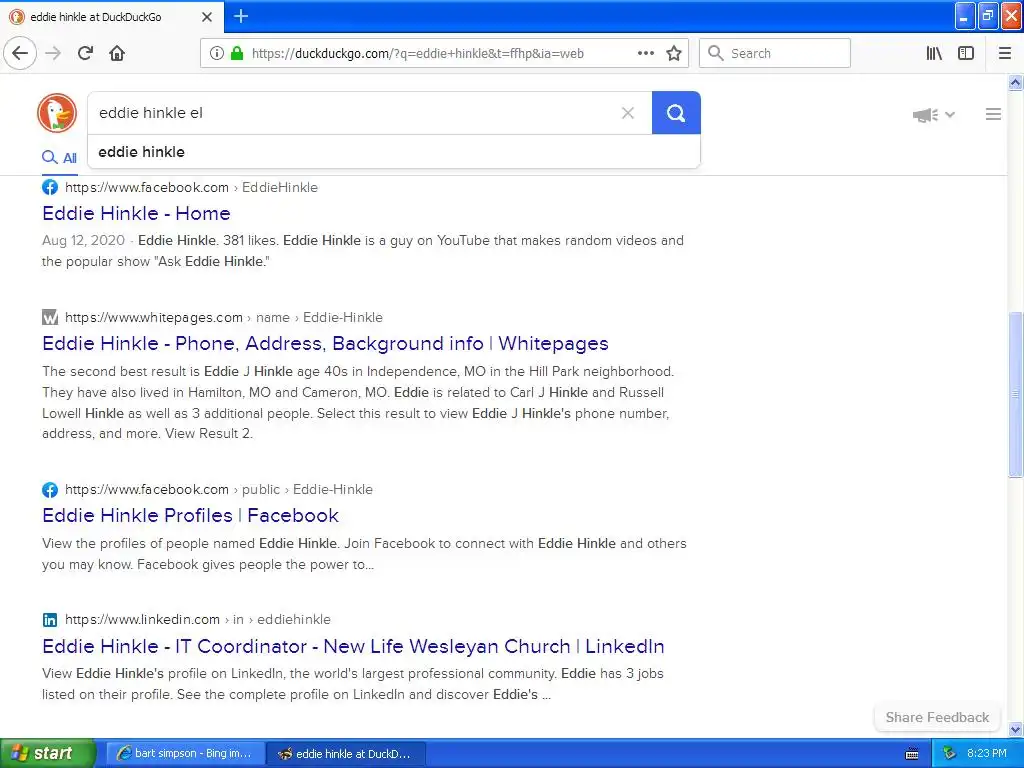Click the green padlock security icon

(x=236, y=53)
